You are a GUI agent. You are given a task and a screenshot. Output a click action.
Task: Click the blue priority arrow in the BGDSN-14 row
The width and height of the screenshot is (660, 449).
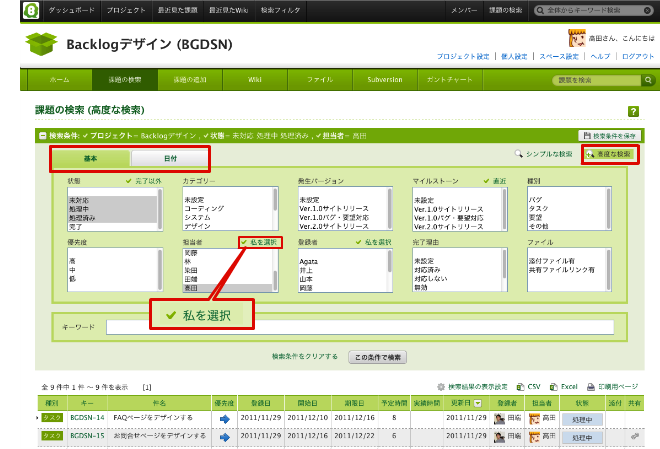tap(225, 419)
